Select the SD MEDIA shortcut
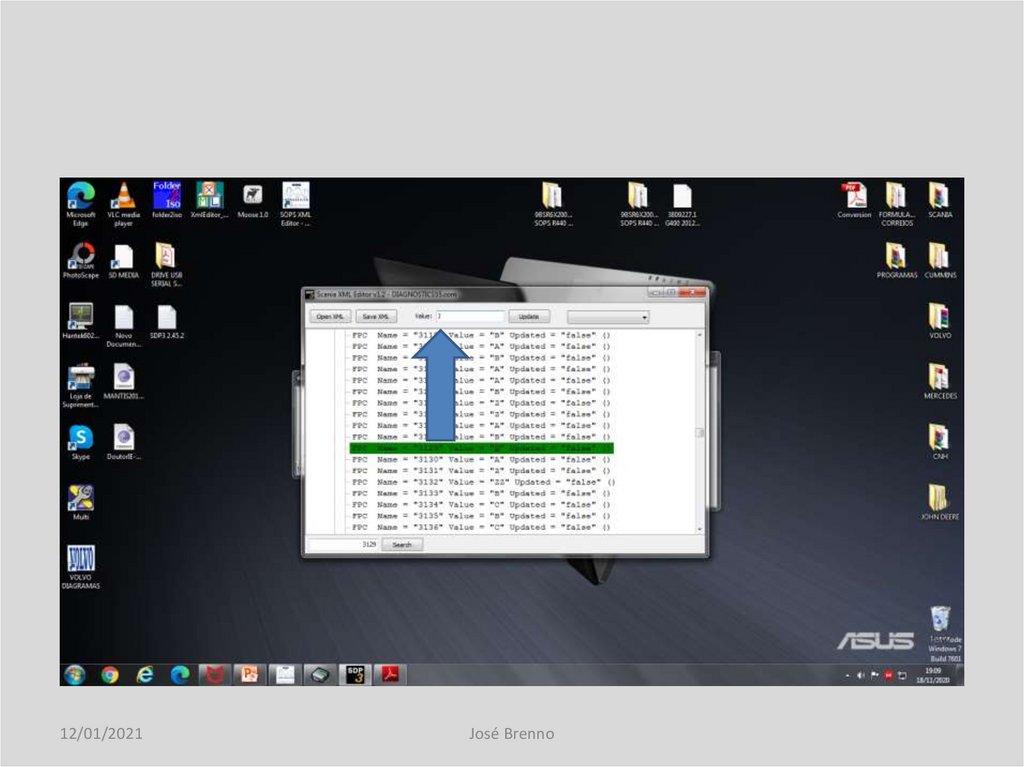Image resolution: width=1024 pixels, height=767 pixels. (x=123, y=260)
